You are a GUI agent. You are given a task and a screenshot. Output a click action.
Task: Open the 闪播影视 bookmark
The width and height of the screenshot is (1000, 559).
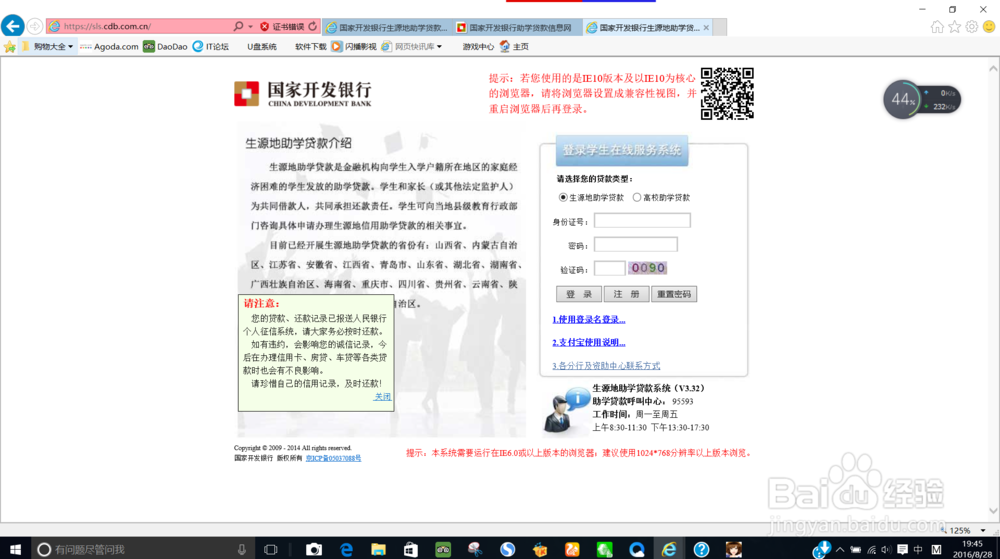coord(354,47)
